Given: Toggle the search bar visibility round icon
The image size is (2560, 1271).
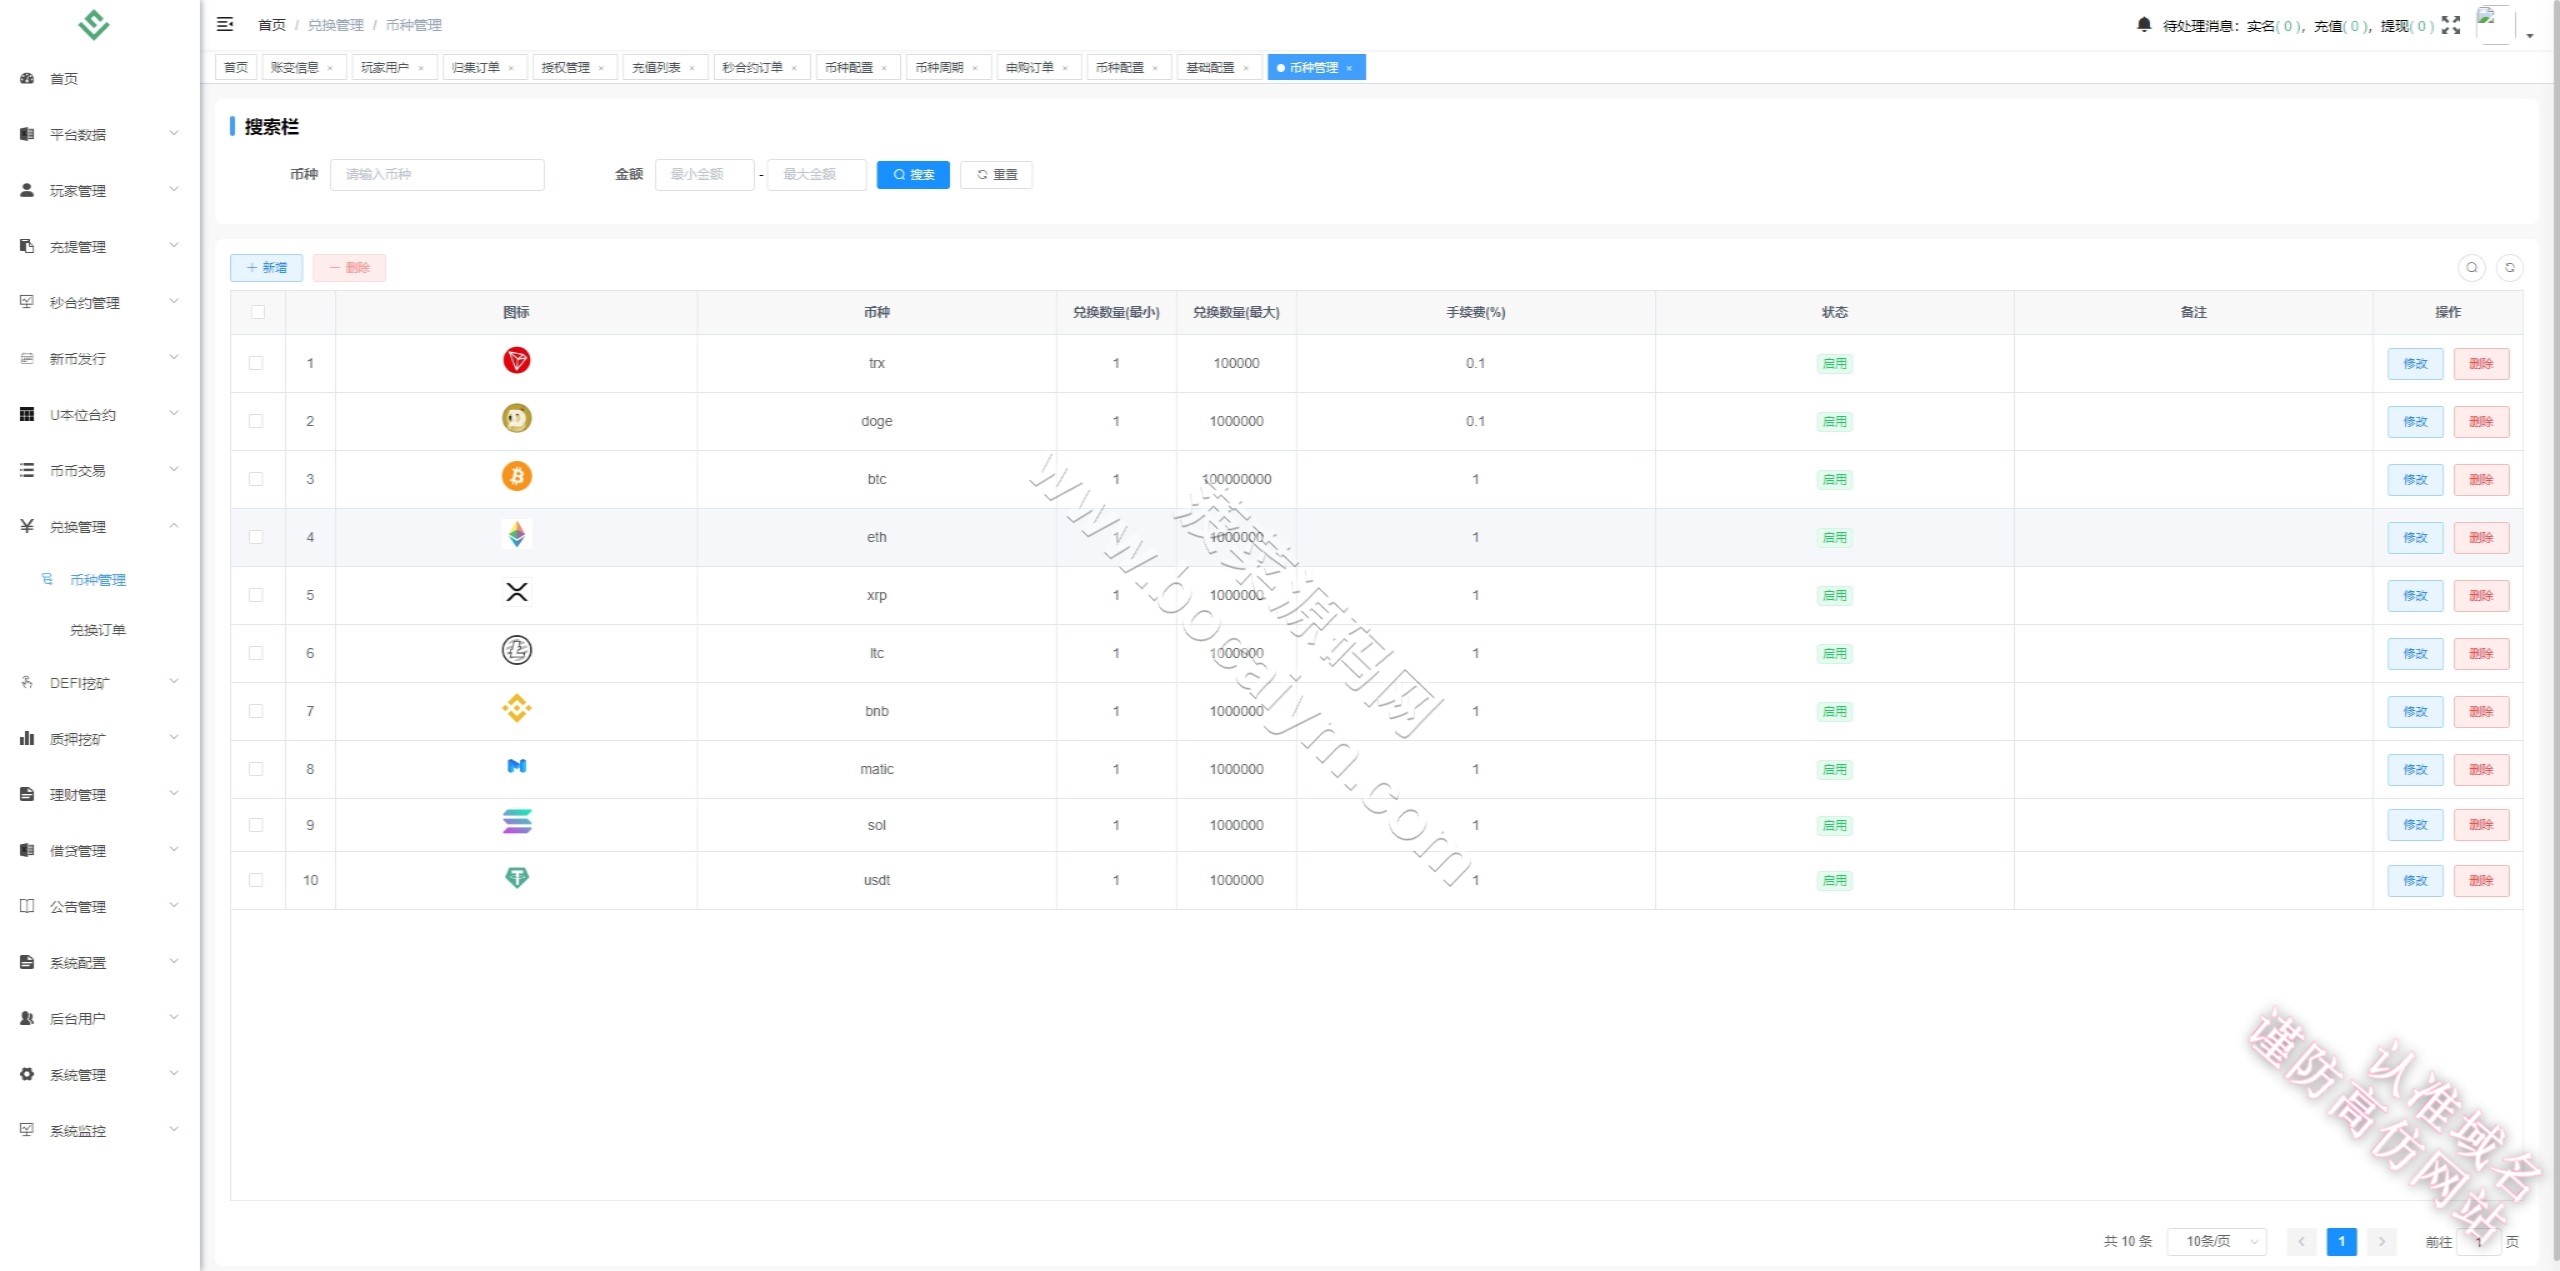Looking at the screenshot, I should [2471, 267].
